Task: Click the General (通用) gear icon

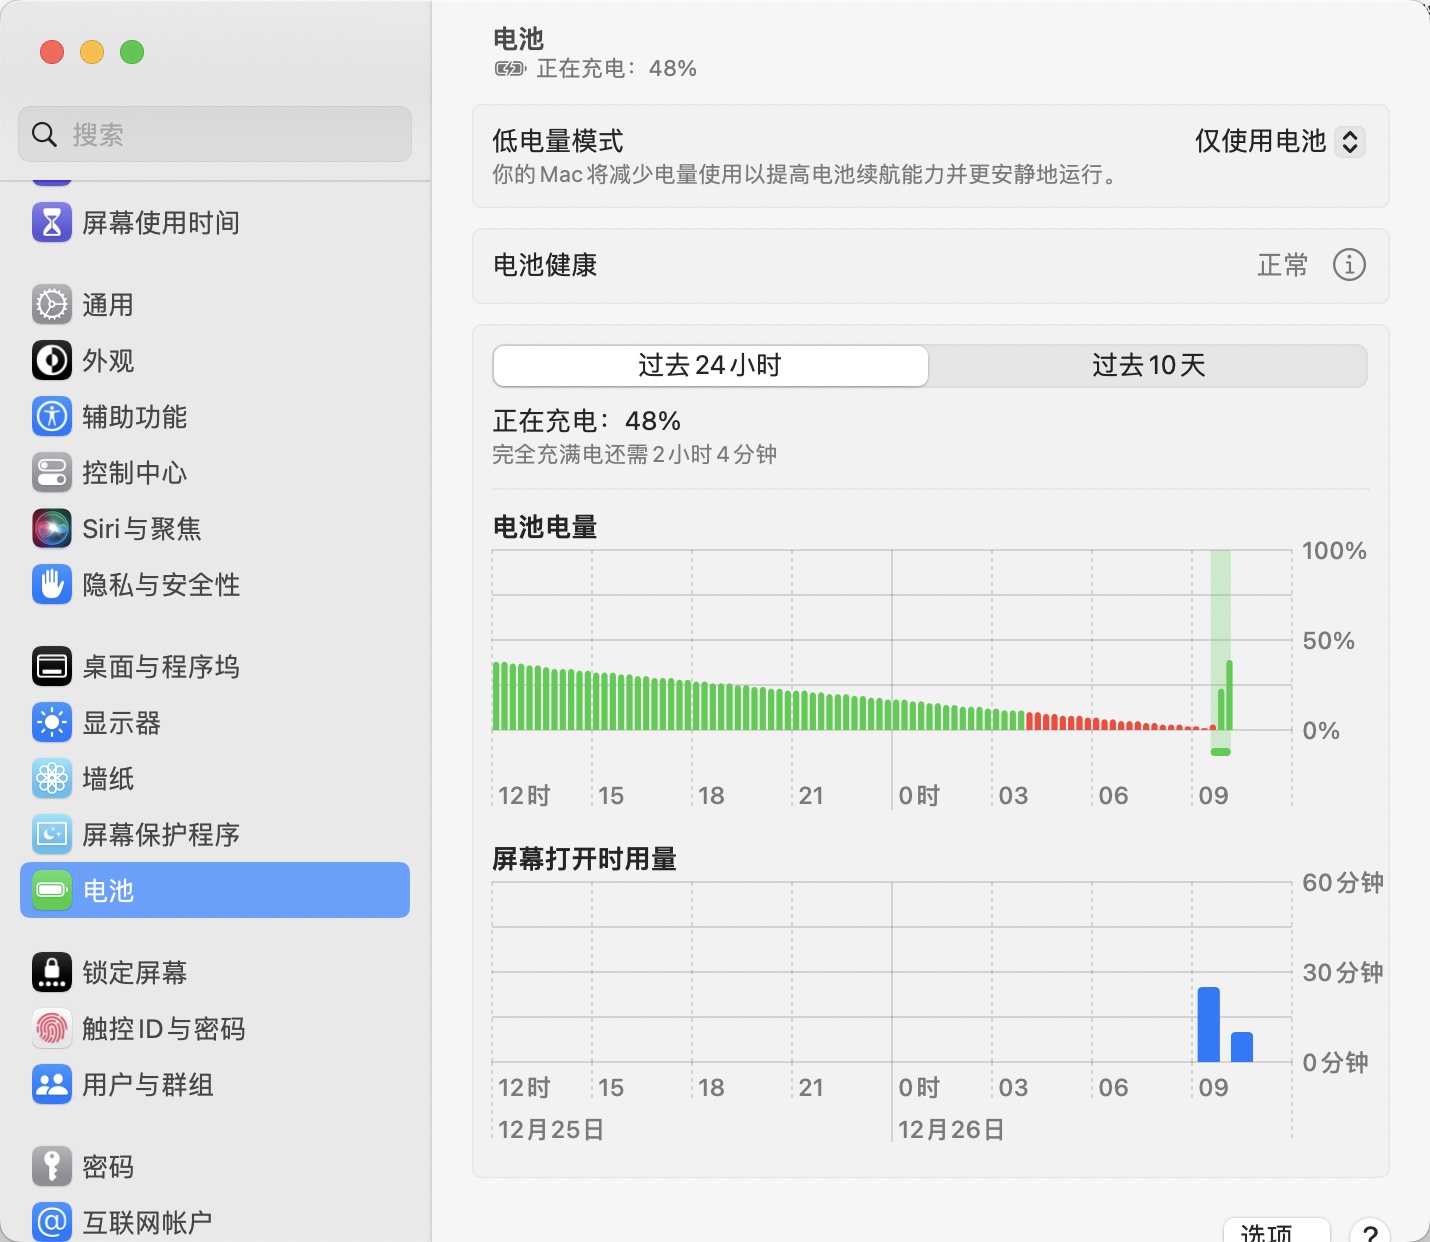Action: coord(52,305)
